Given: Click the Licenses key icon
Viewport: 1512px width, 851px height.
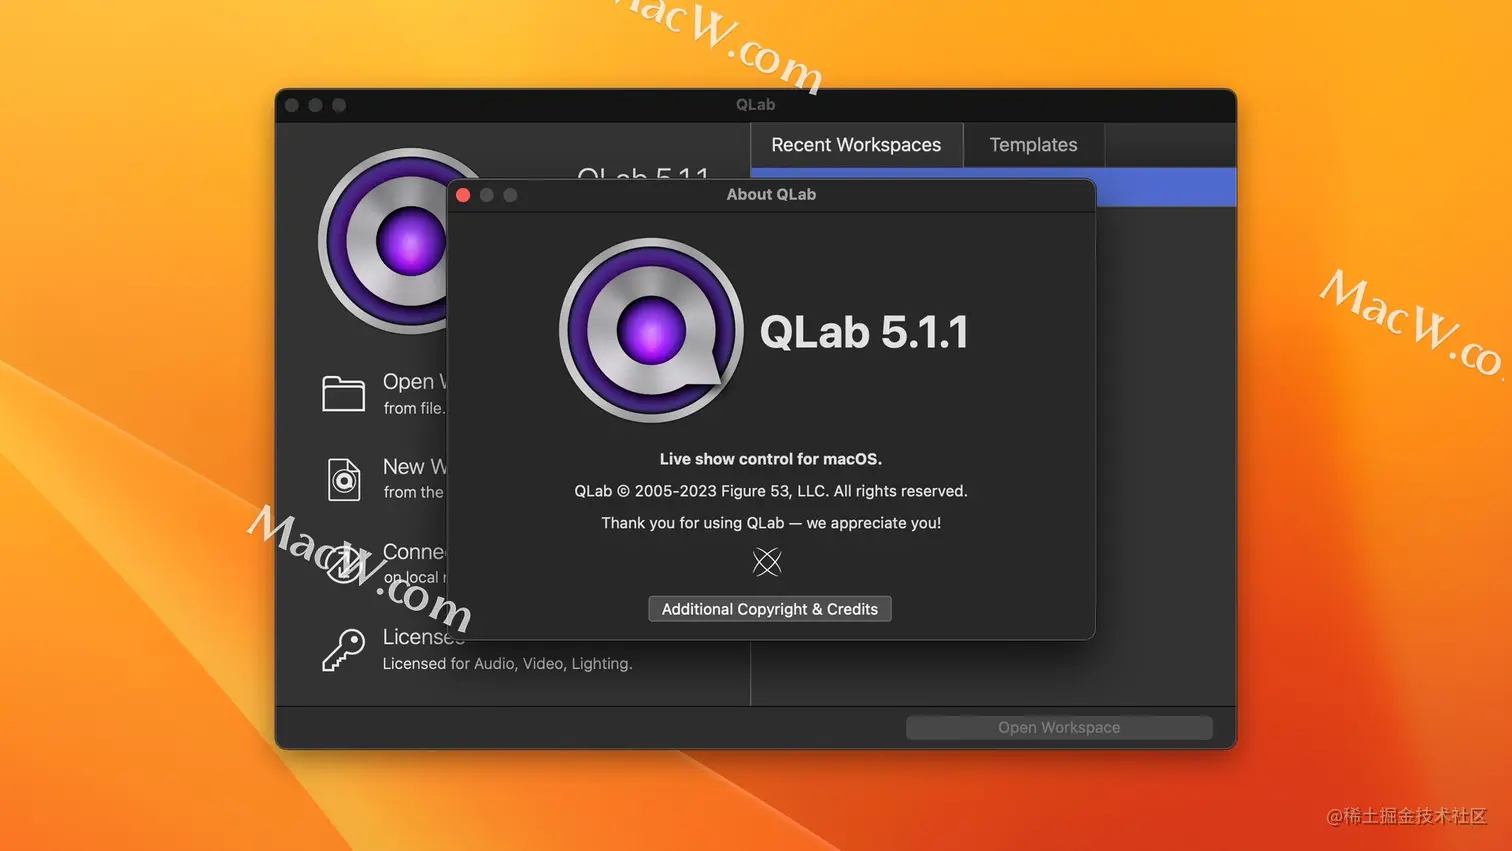Looking at the screenshot, I should point(343,650).
